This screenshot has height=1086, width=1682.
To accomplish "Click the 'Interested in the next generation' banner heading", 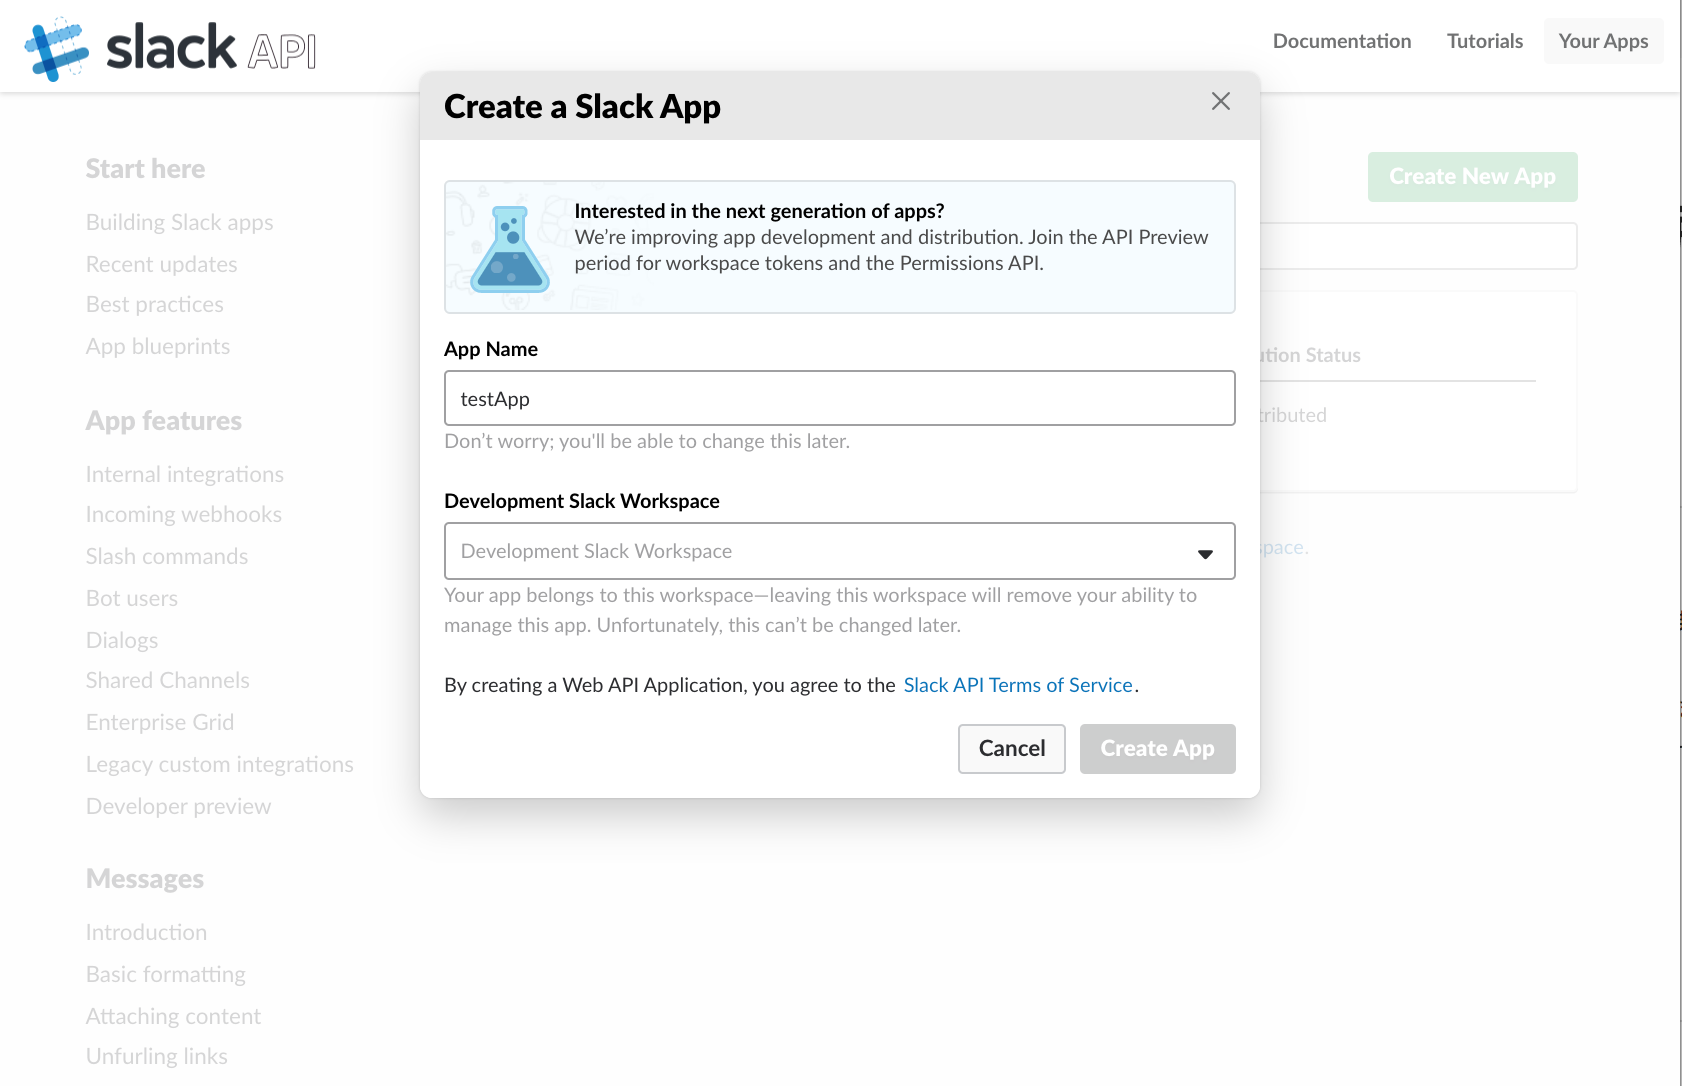I will [759, 211].
